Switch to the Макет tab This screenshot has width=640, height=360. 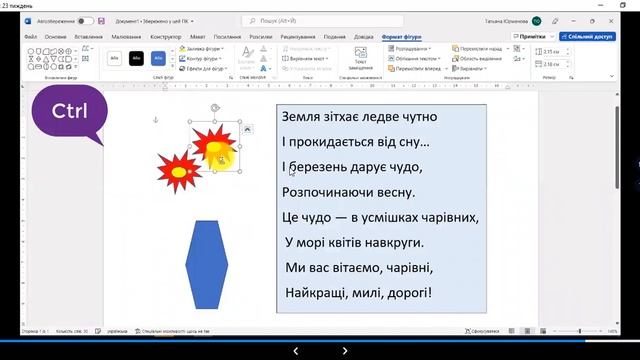pos(198,37)
